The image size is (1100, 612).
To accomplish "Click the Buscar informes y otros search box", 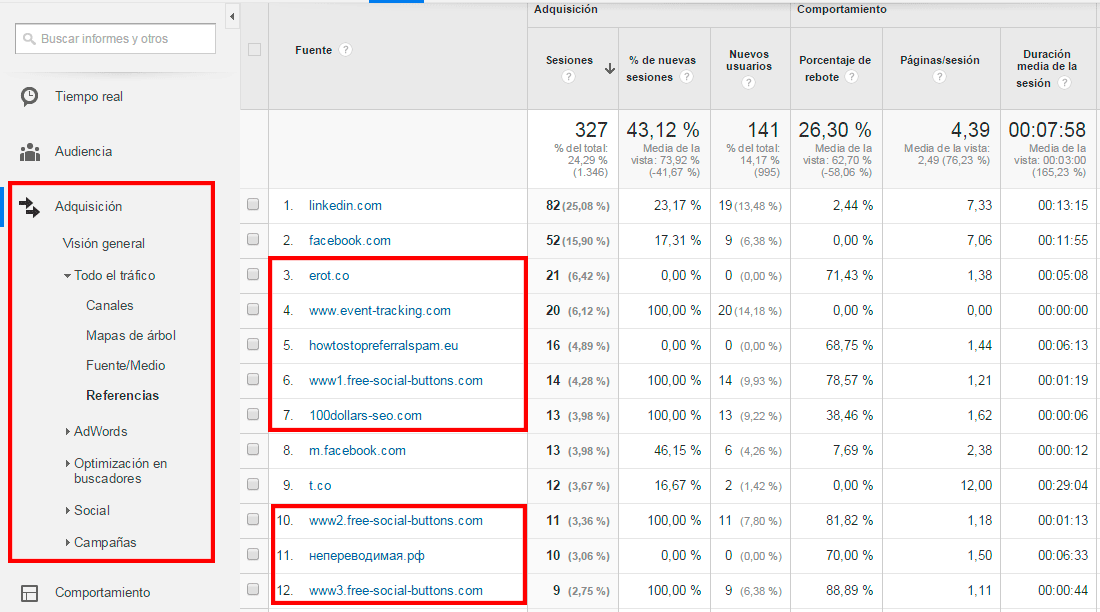I will click(115, 39).
